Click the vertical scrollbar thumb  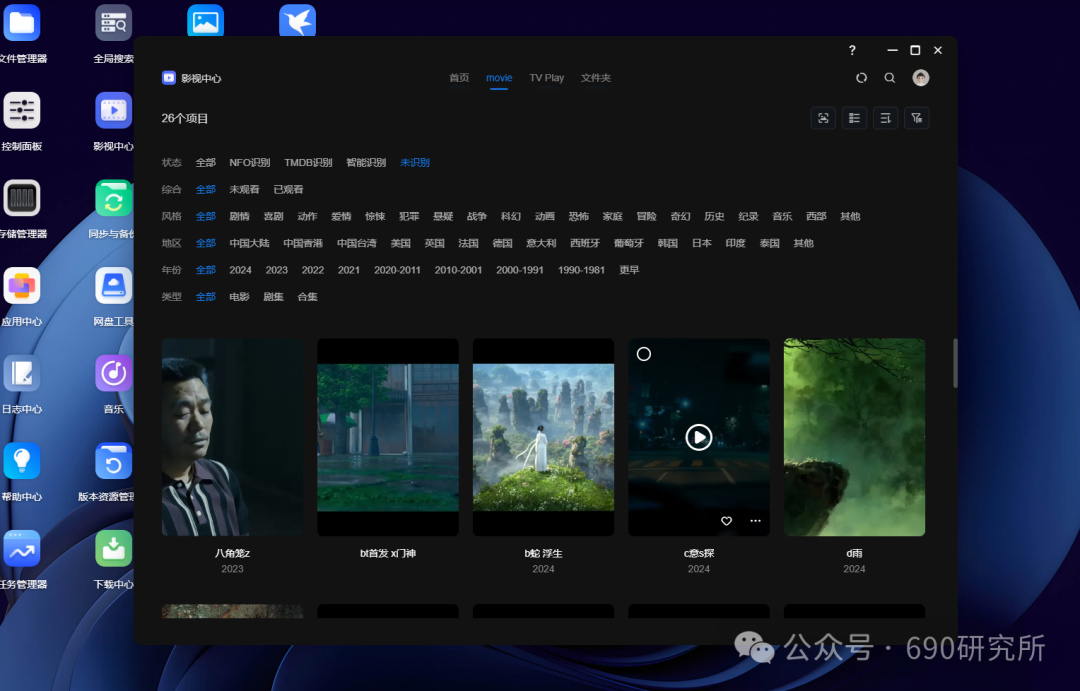pyautogui.click(x=955, y=363)
